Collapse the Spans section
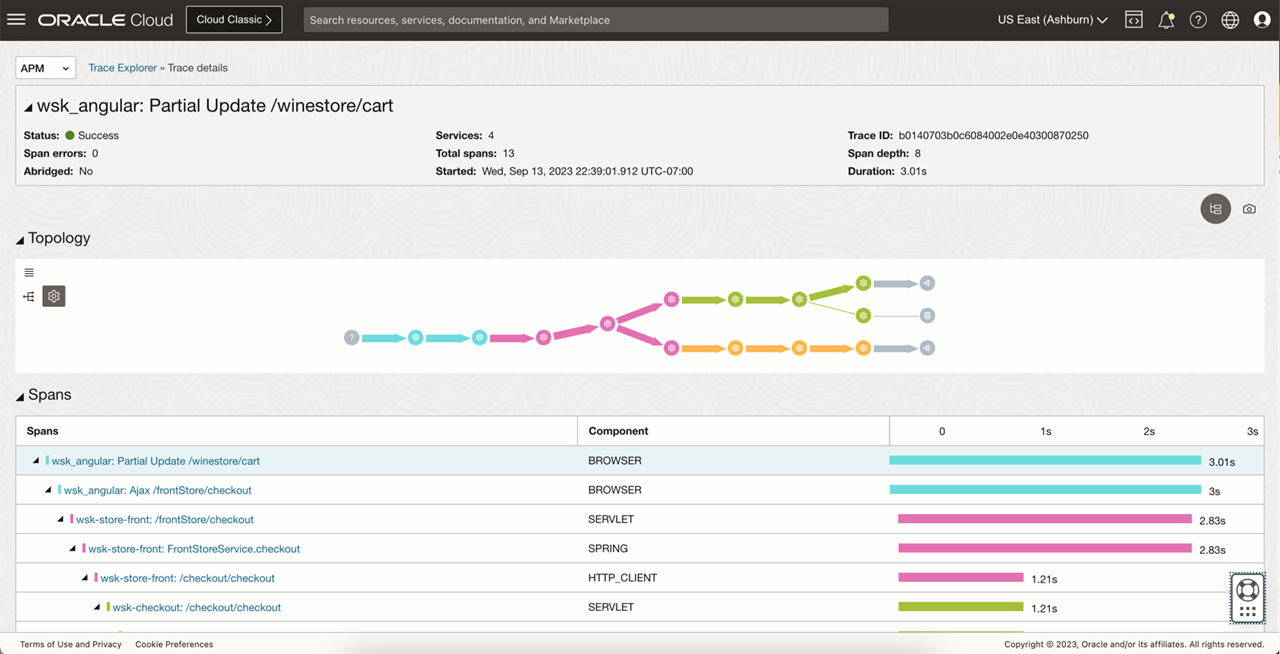Image resolution: width=1280 pixels, height=654 pixels. click(x=20, y=396)
